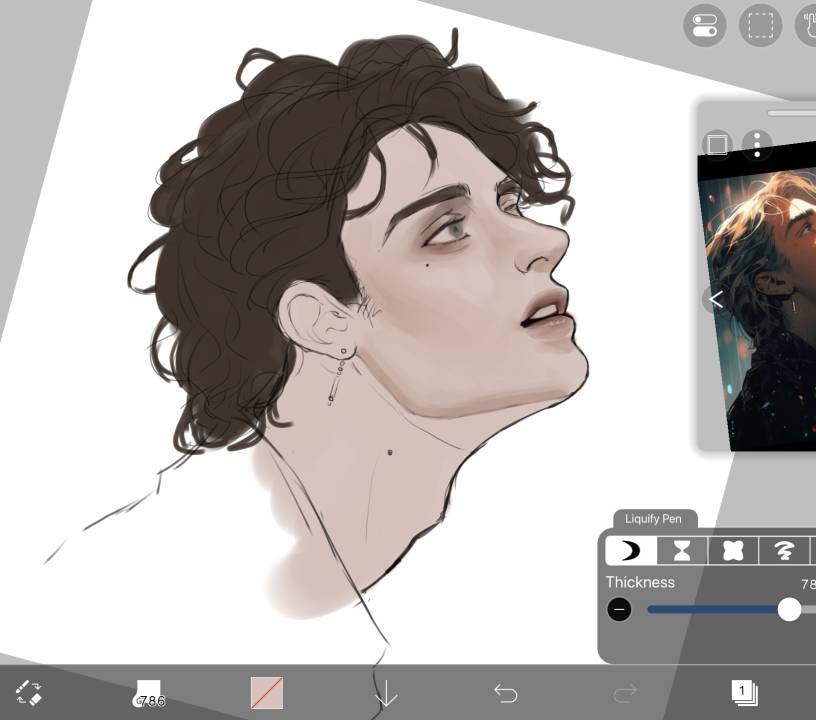Tap the cut-off hand icon at top right
The height and width of the screenshot is (720, 816).
(x=807, y=25)
